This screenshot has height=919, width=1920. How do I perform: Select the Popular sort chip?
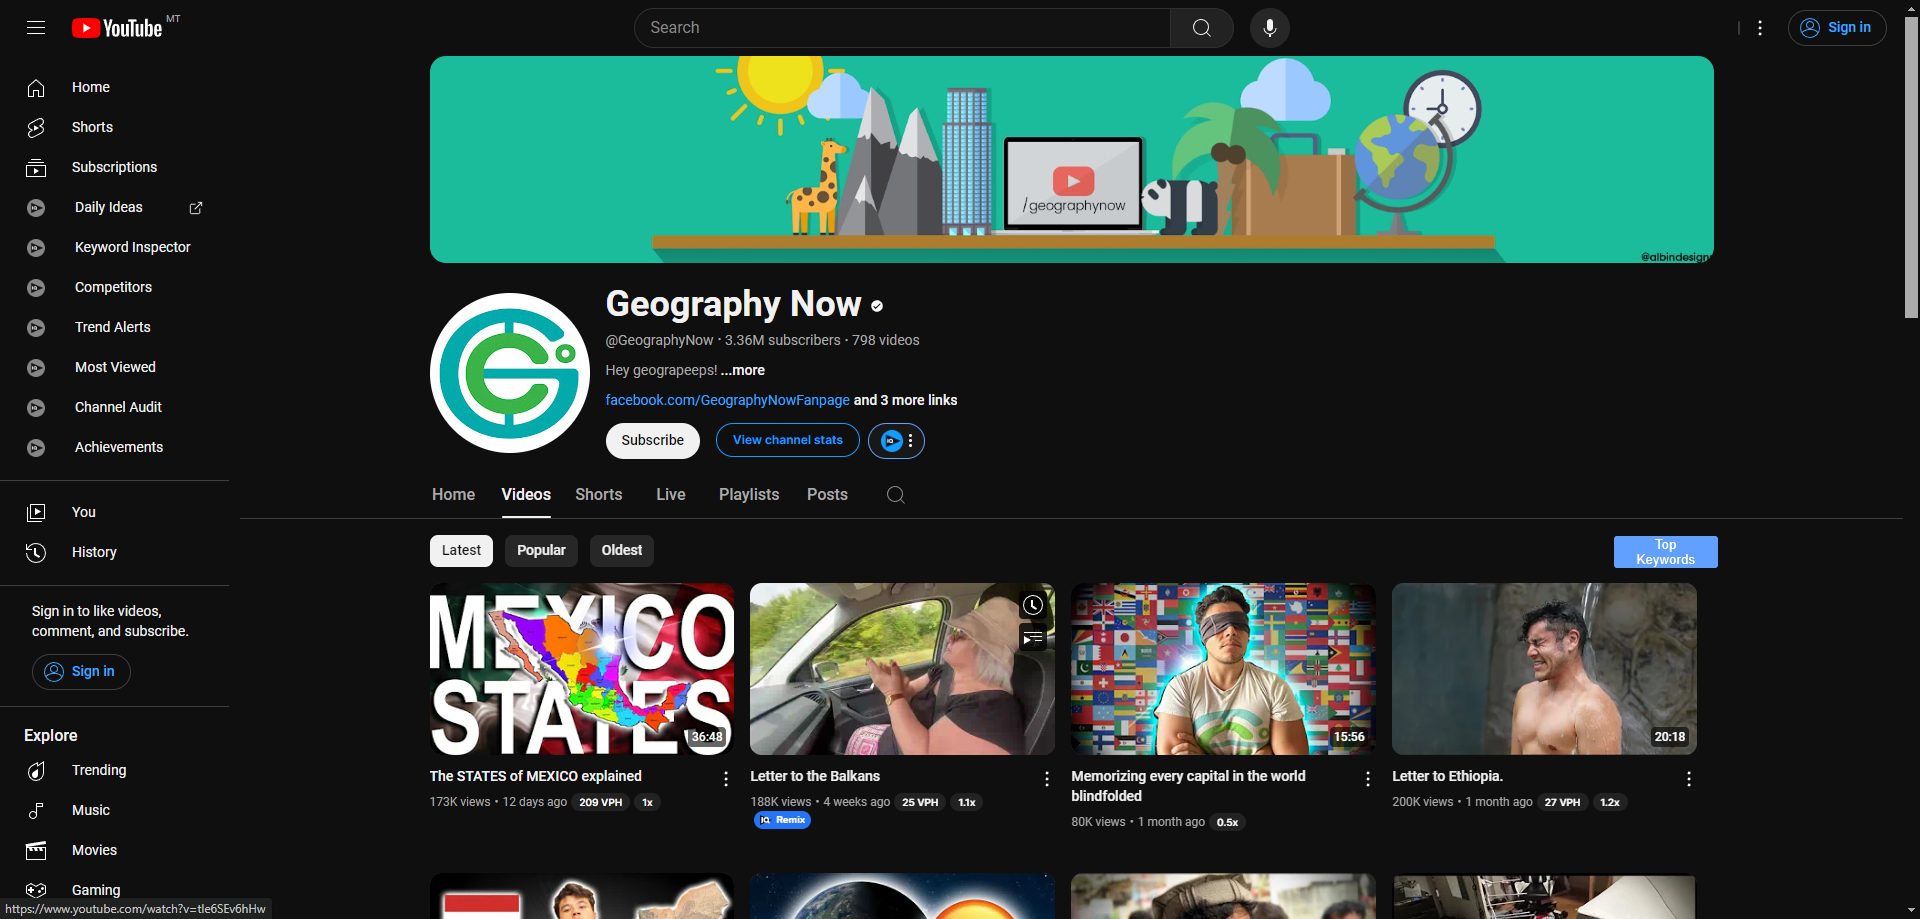(541, 551)
